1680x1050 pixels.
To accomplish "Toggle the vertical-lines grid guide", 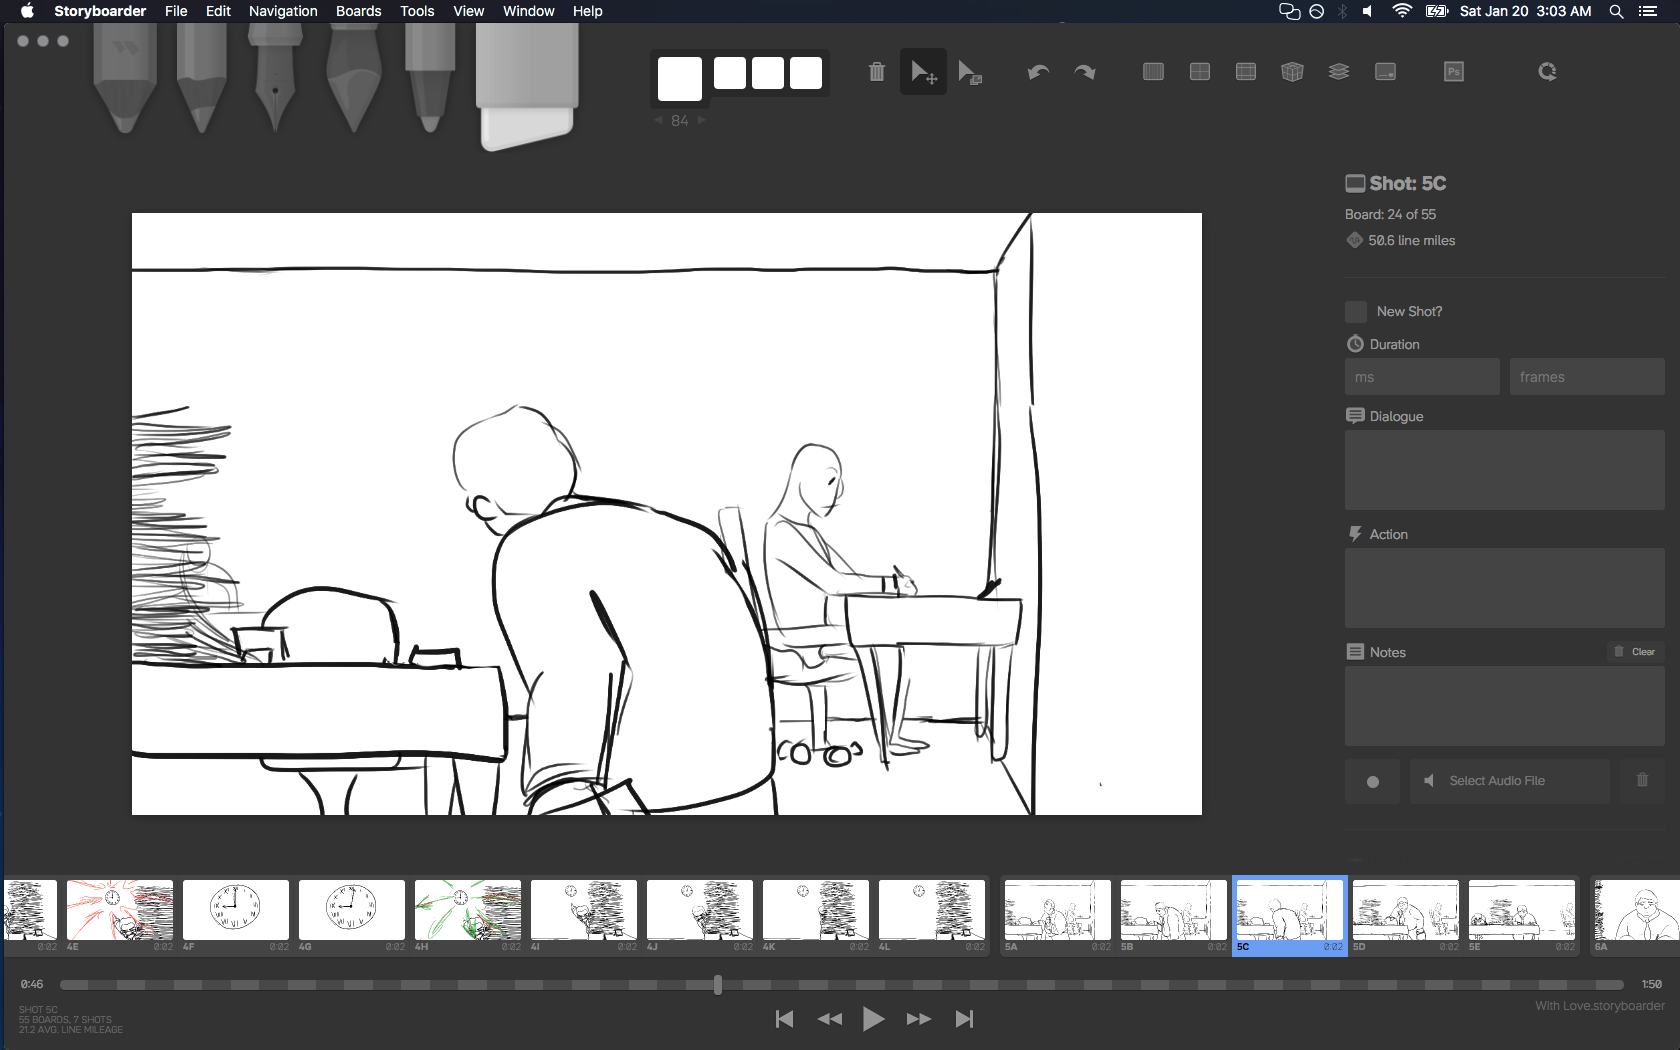I will [1153, 72].
